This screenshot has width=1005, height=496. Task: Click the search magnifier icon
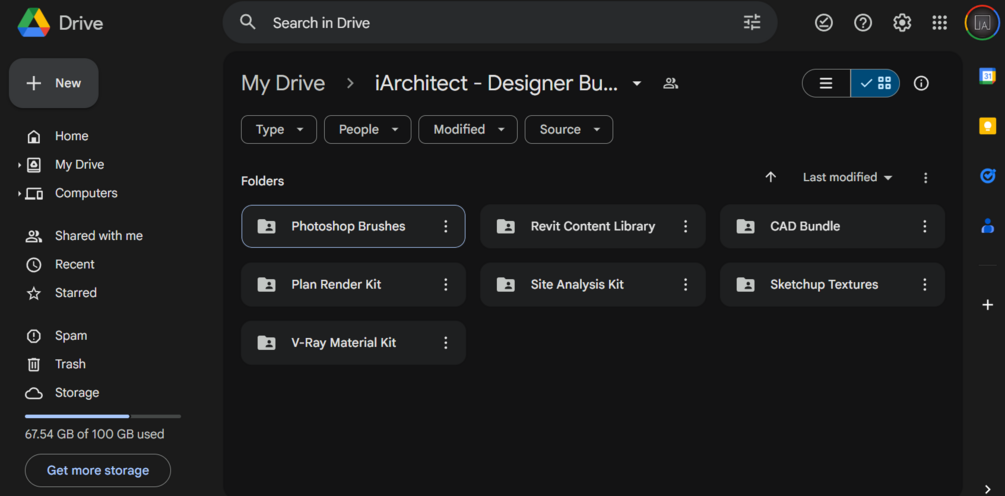(x=247, y=22)
